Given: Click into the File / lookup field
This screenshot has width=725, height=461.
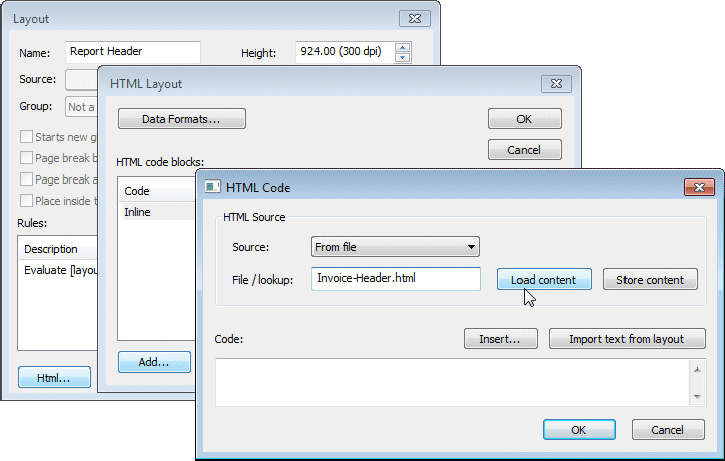Looking at the screenshot, I should [x=396, y=279].
